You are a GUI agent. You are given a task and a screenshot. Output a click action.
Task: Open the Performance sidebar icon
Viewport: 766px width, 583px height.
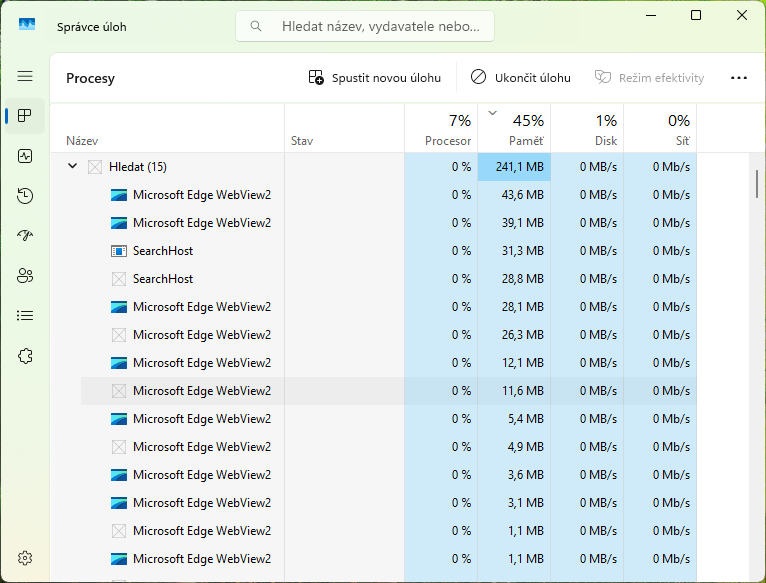[x=25, y=156]
